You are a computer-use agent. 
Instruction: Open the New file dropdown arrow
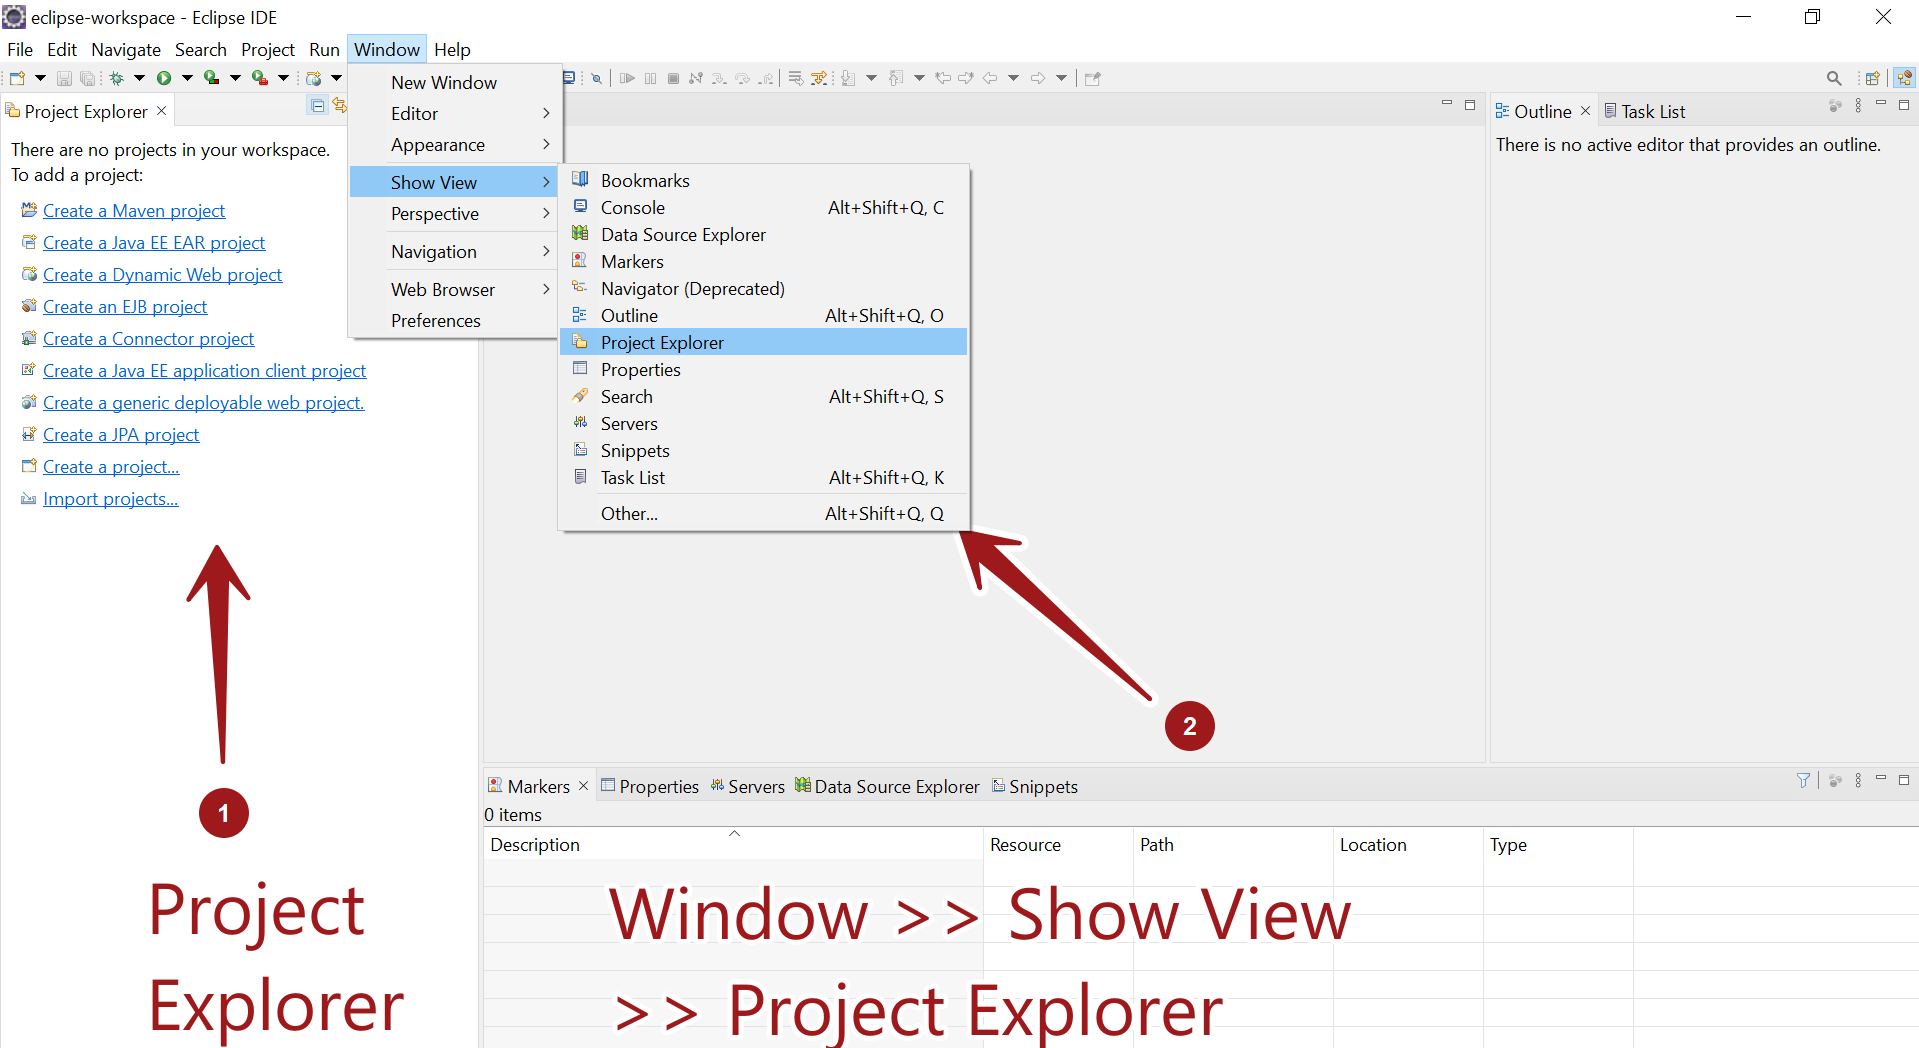pyautogui.click(x=40, y=78)
